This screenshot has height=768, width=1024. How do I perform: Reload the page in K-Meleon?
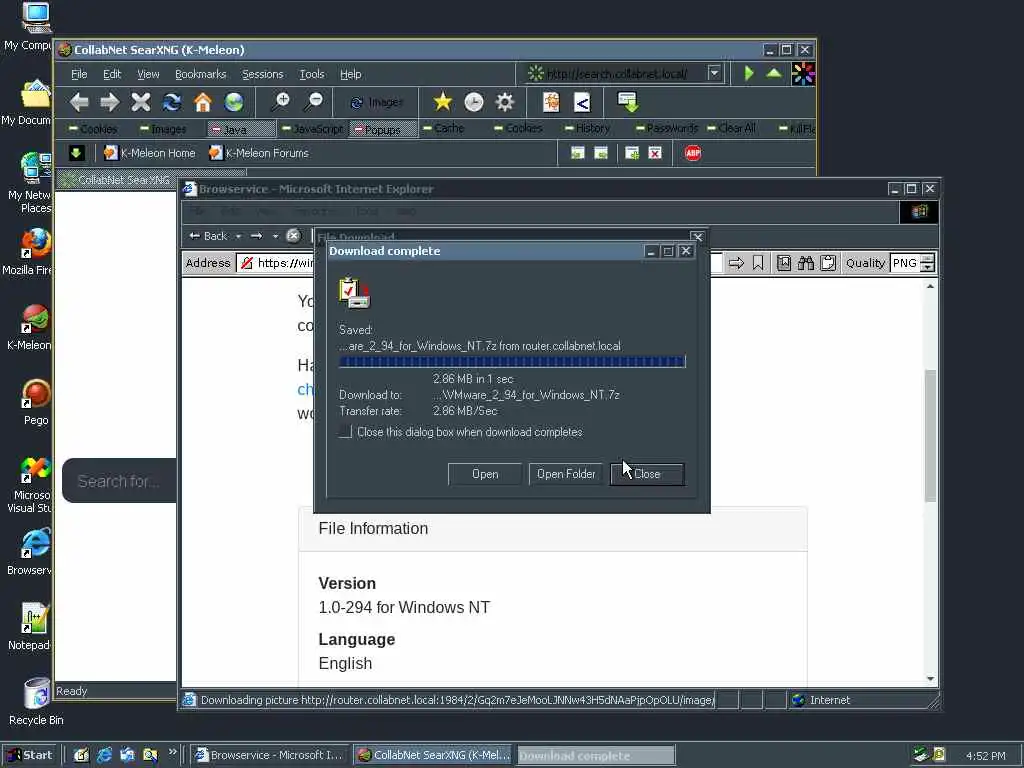172,102
